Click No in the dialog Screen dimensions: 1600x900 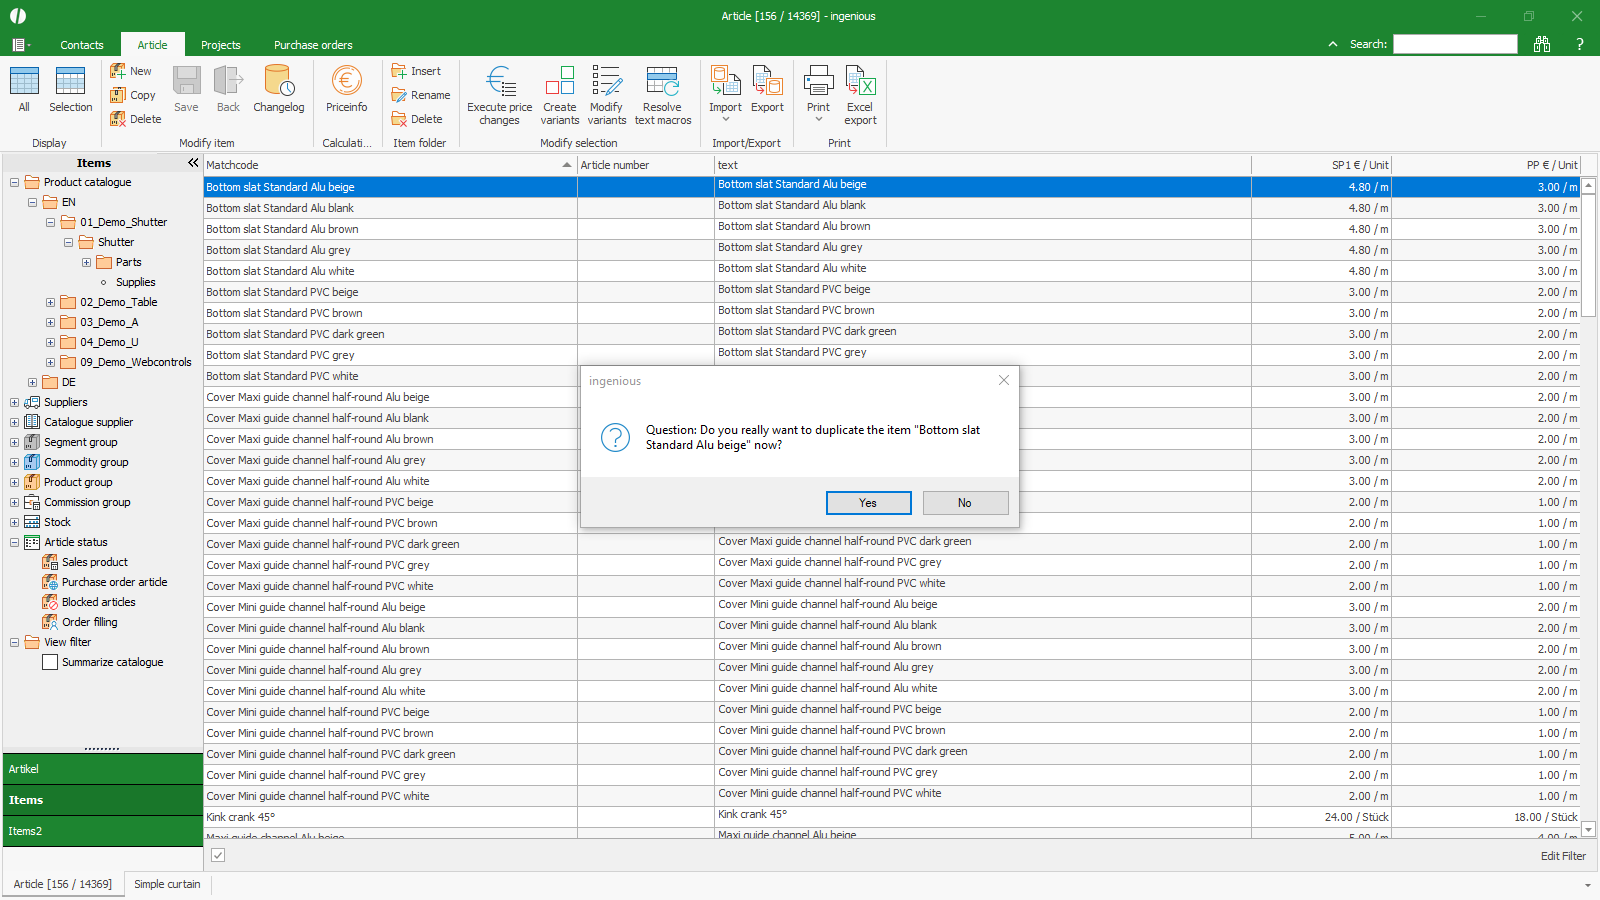click(965, 503)
